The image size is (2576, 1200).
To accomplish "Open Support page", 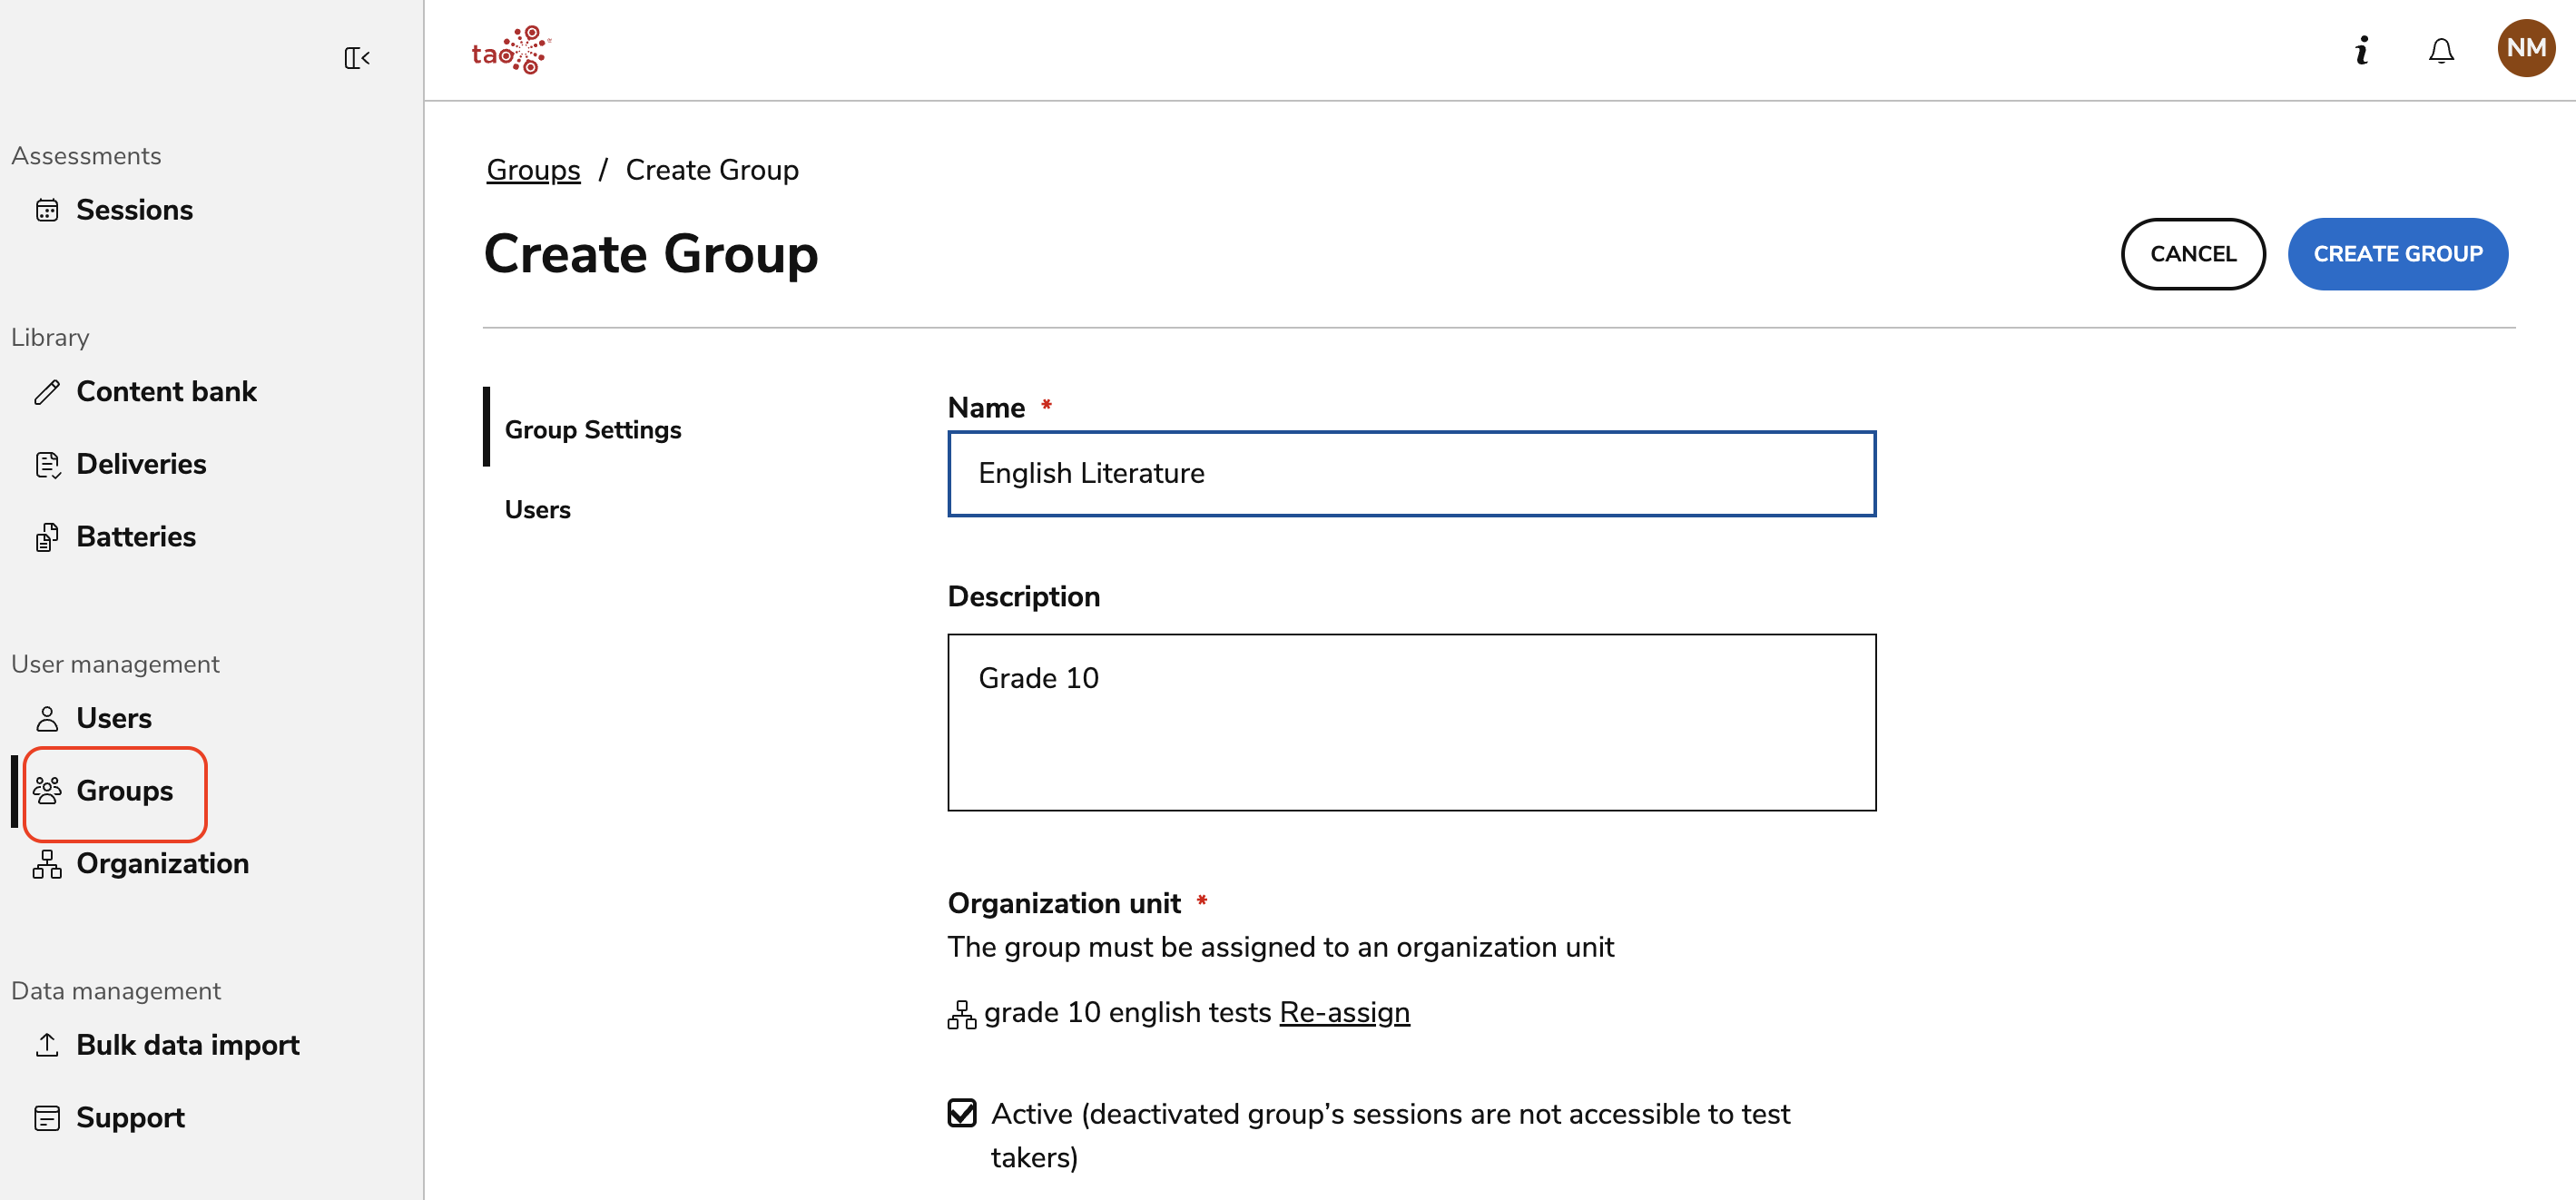I will point(130,1118).
